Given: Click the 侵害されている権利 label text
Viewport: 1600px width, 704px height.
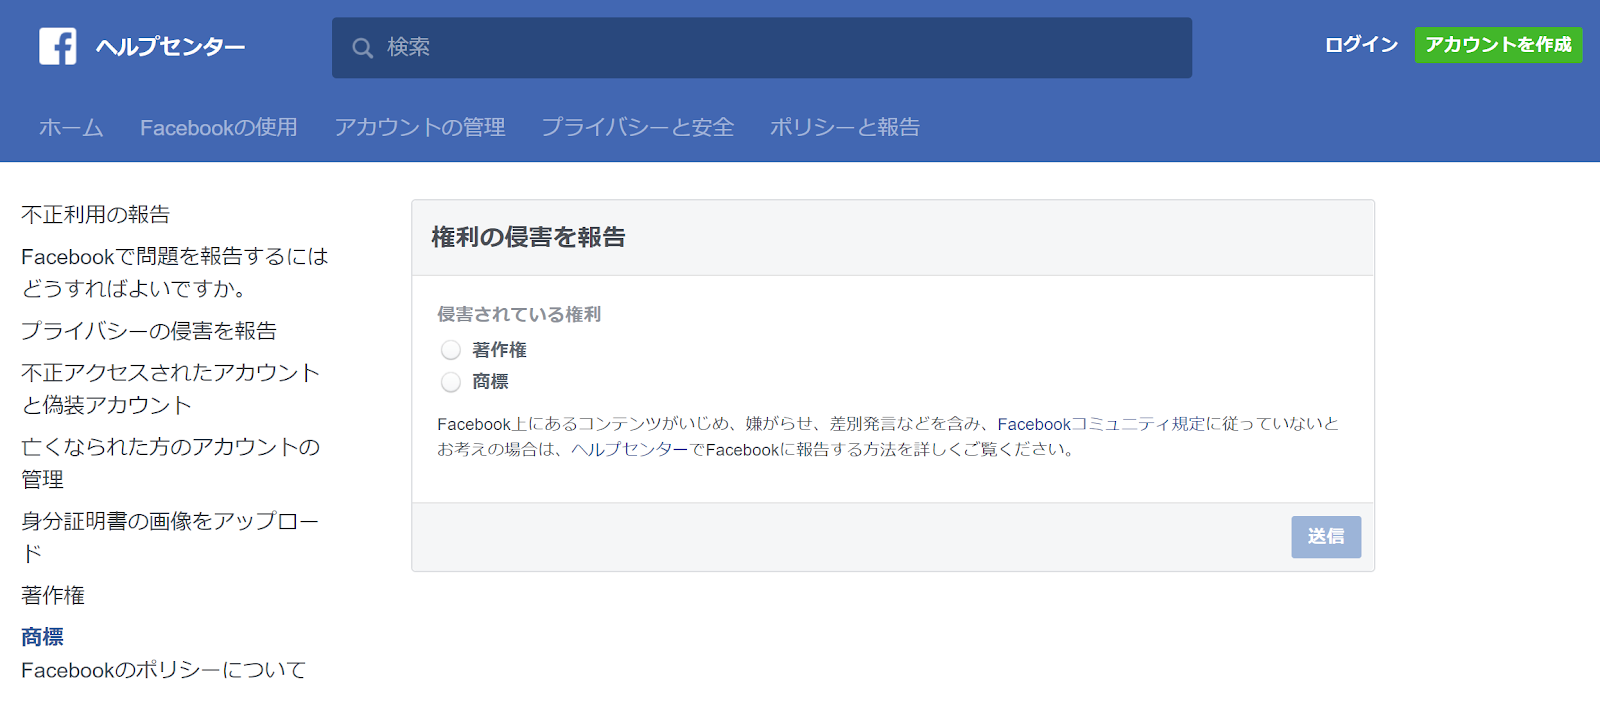Looking at the screenshot, I should click(x=519, y=314).
